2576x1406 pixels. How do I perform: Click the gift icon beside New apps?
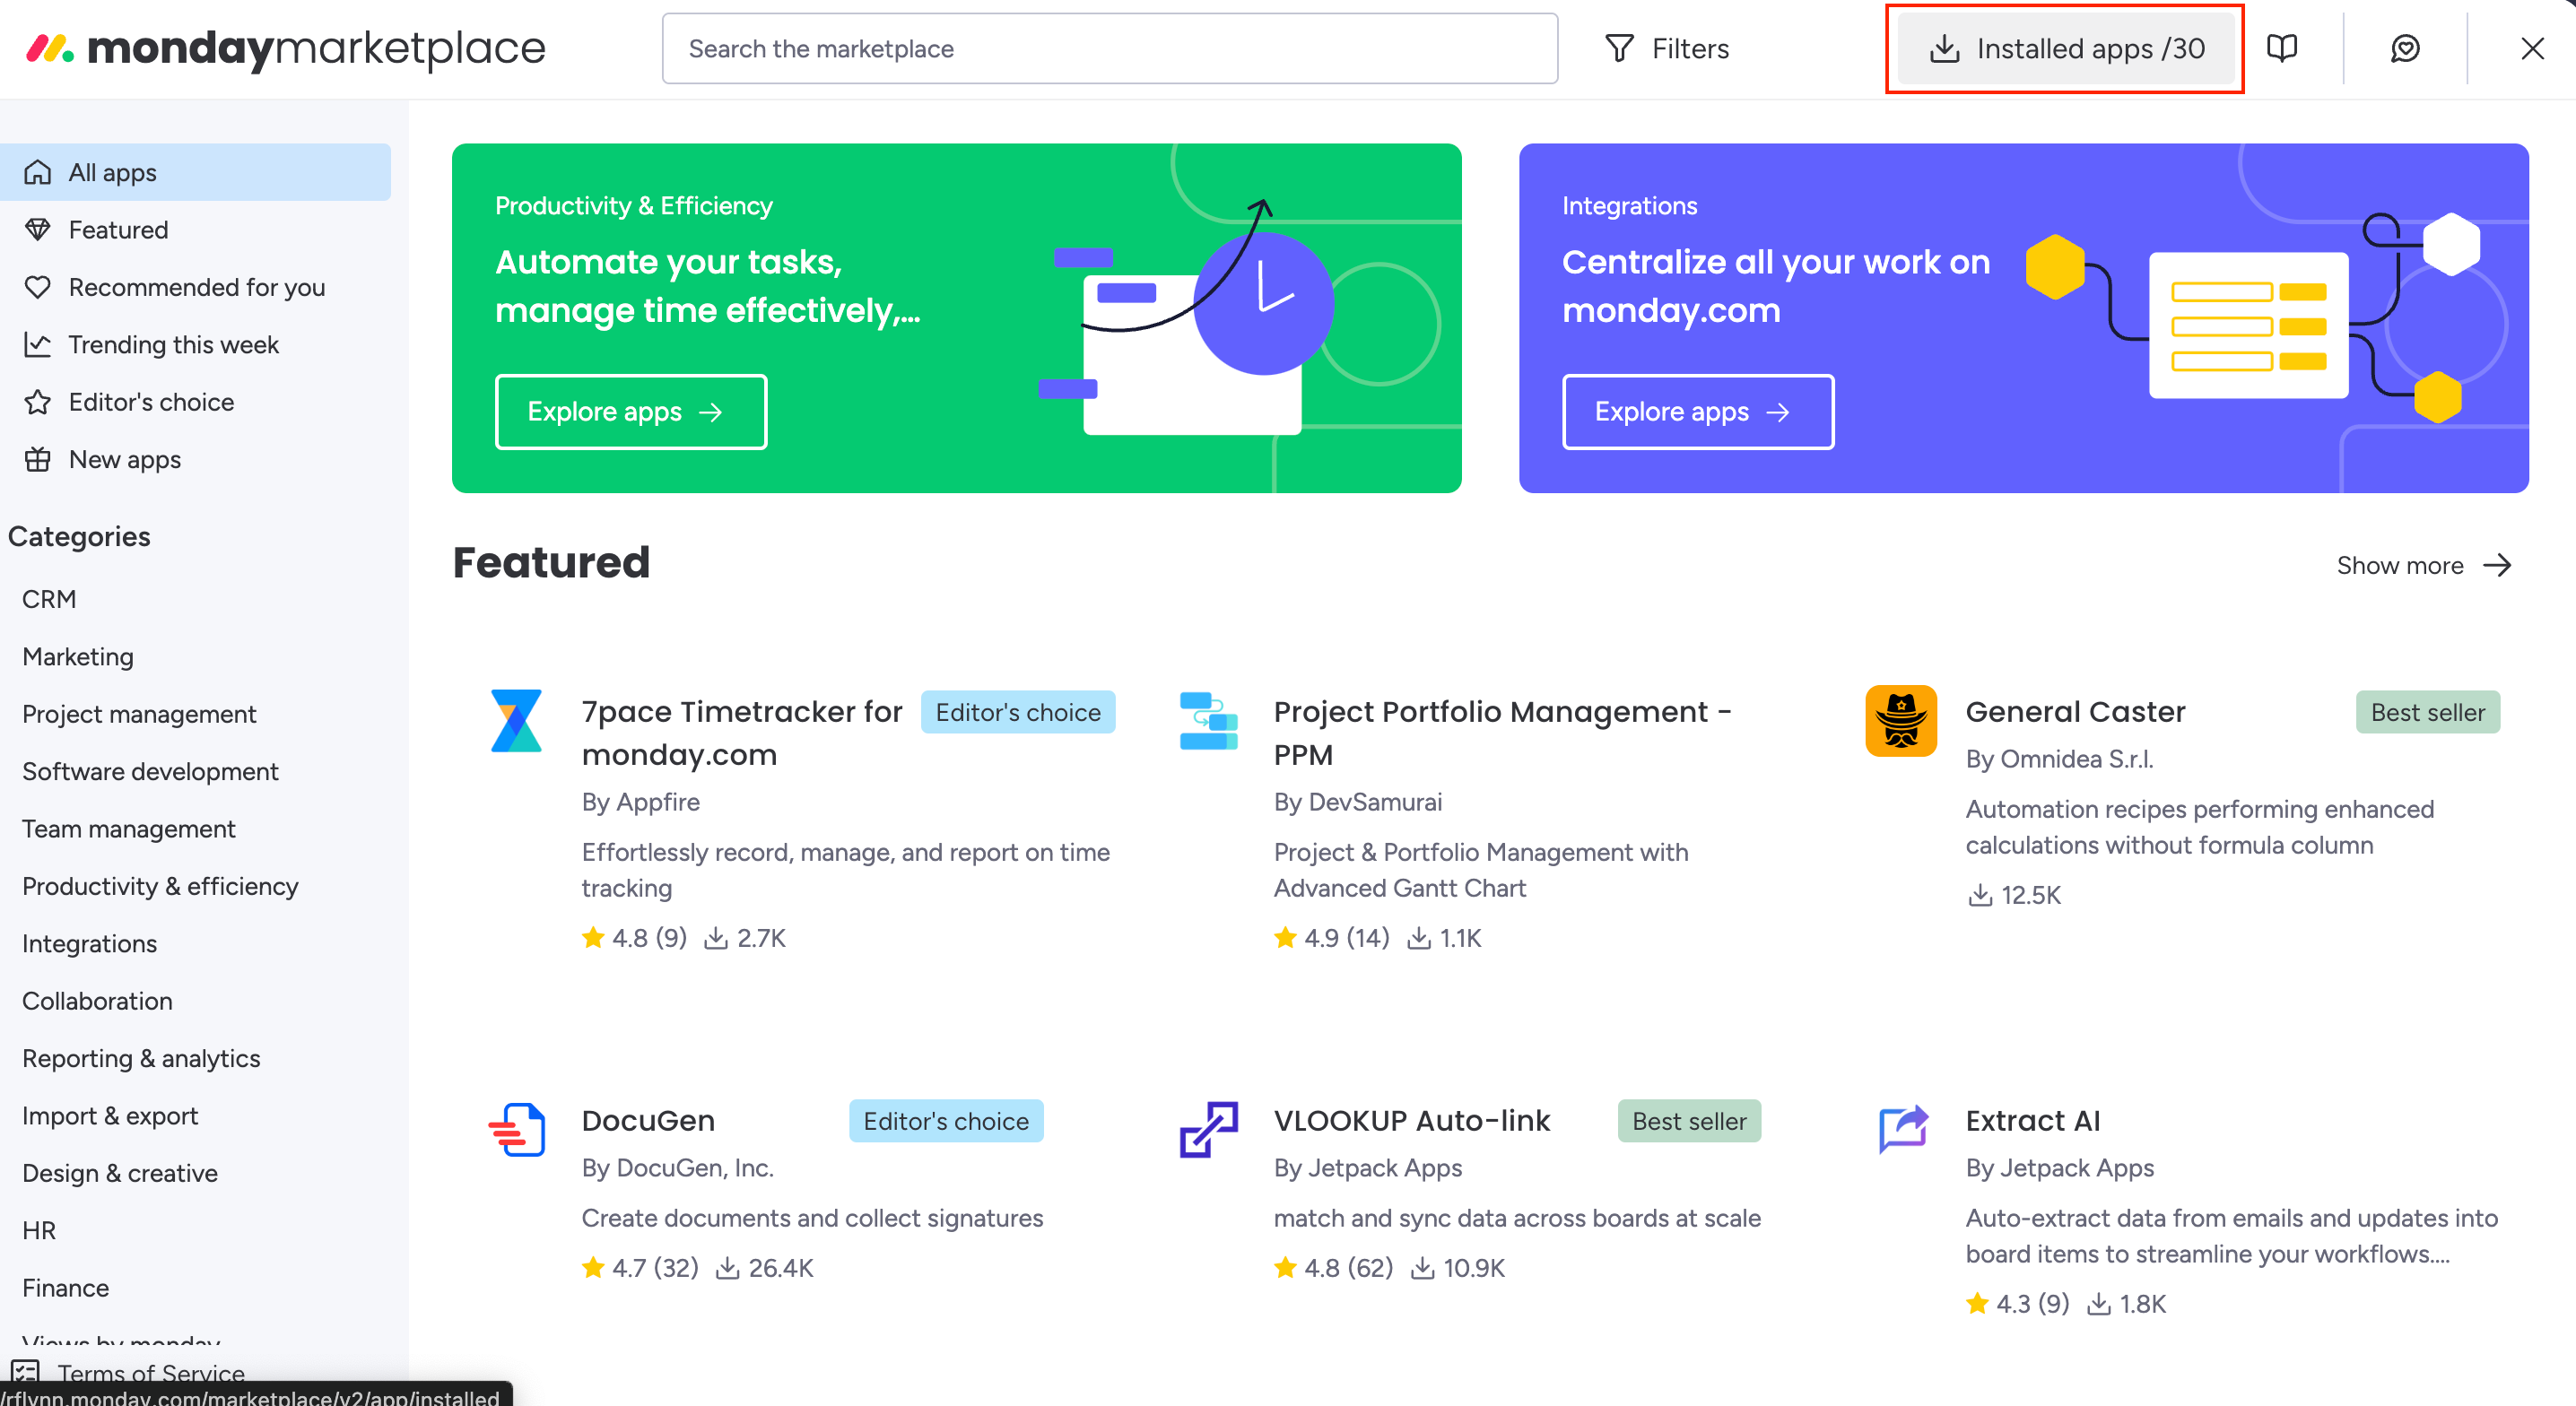click(x=38, y=459)
